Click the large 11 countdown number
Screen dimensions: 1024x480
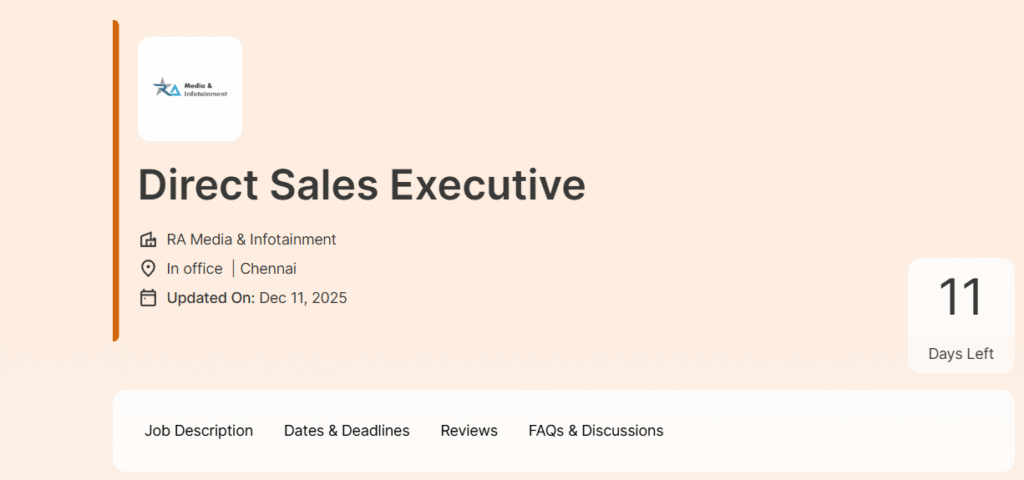tap(961, 298)
